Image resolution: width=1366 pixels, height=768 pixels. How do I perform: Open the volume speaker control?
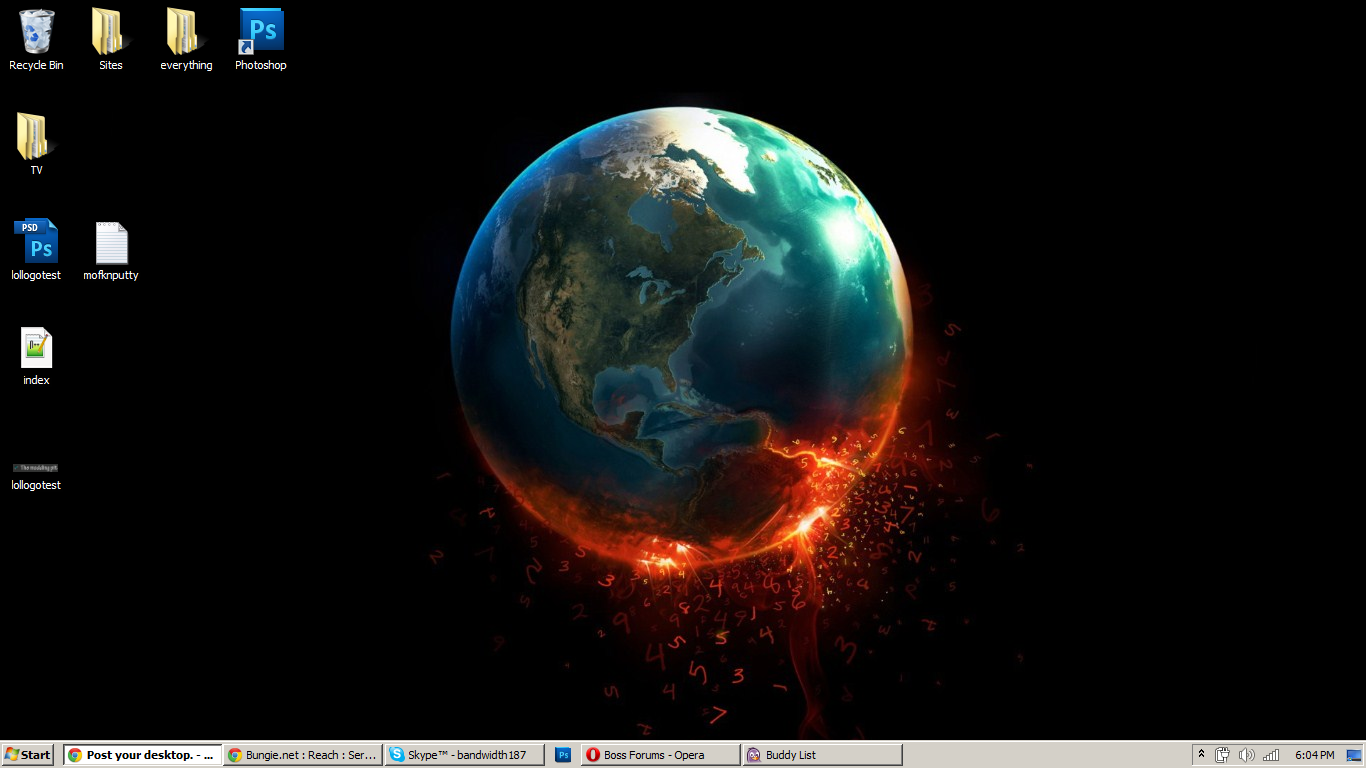[x=1246, y=755]
